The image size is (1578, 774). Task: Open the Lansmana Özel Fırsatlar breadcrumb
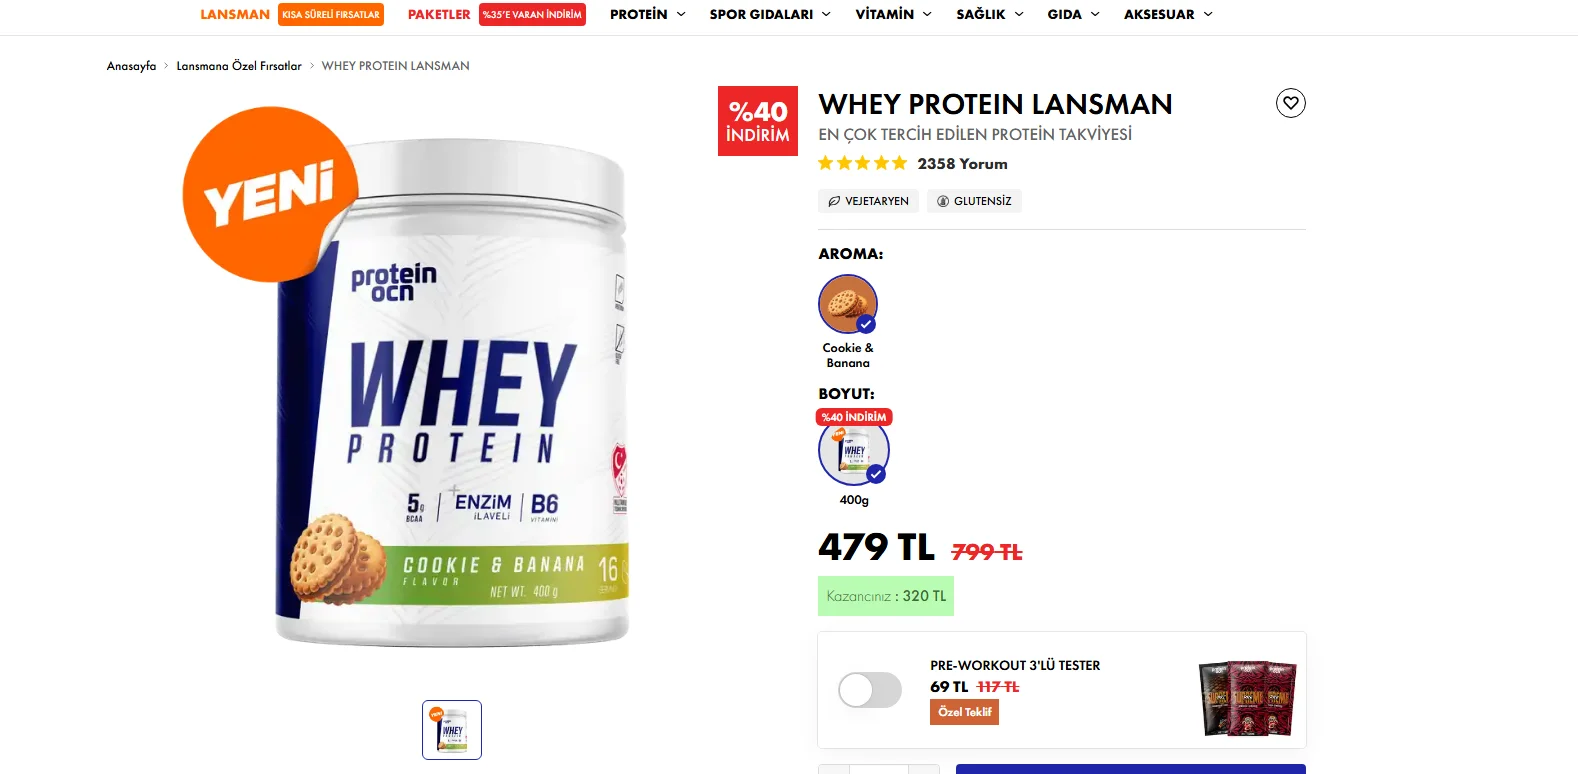[239, 66]
